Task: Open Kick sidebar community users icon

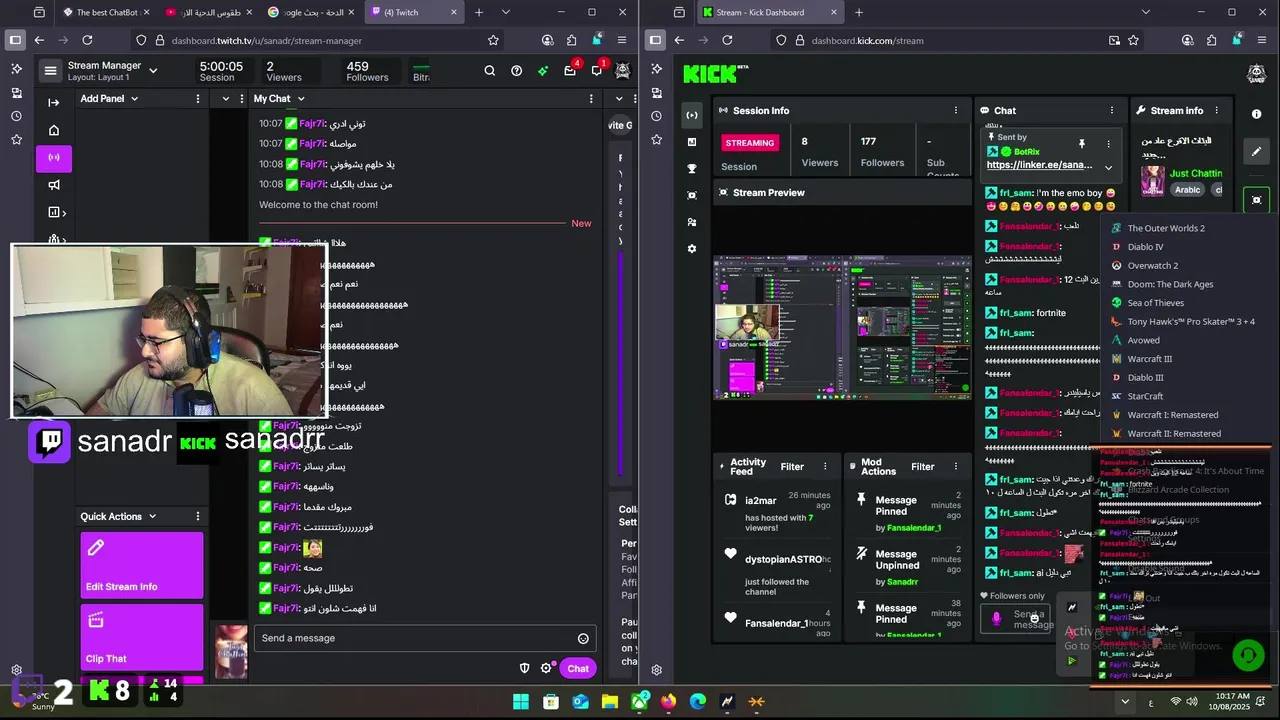Action: [x=691, y=222]
